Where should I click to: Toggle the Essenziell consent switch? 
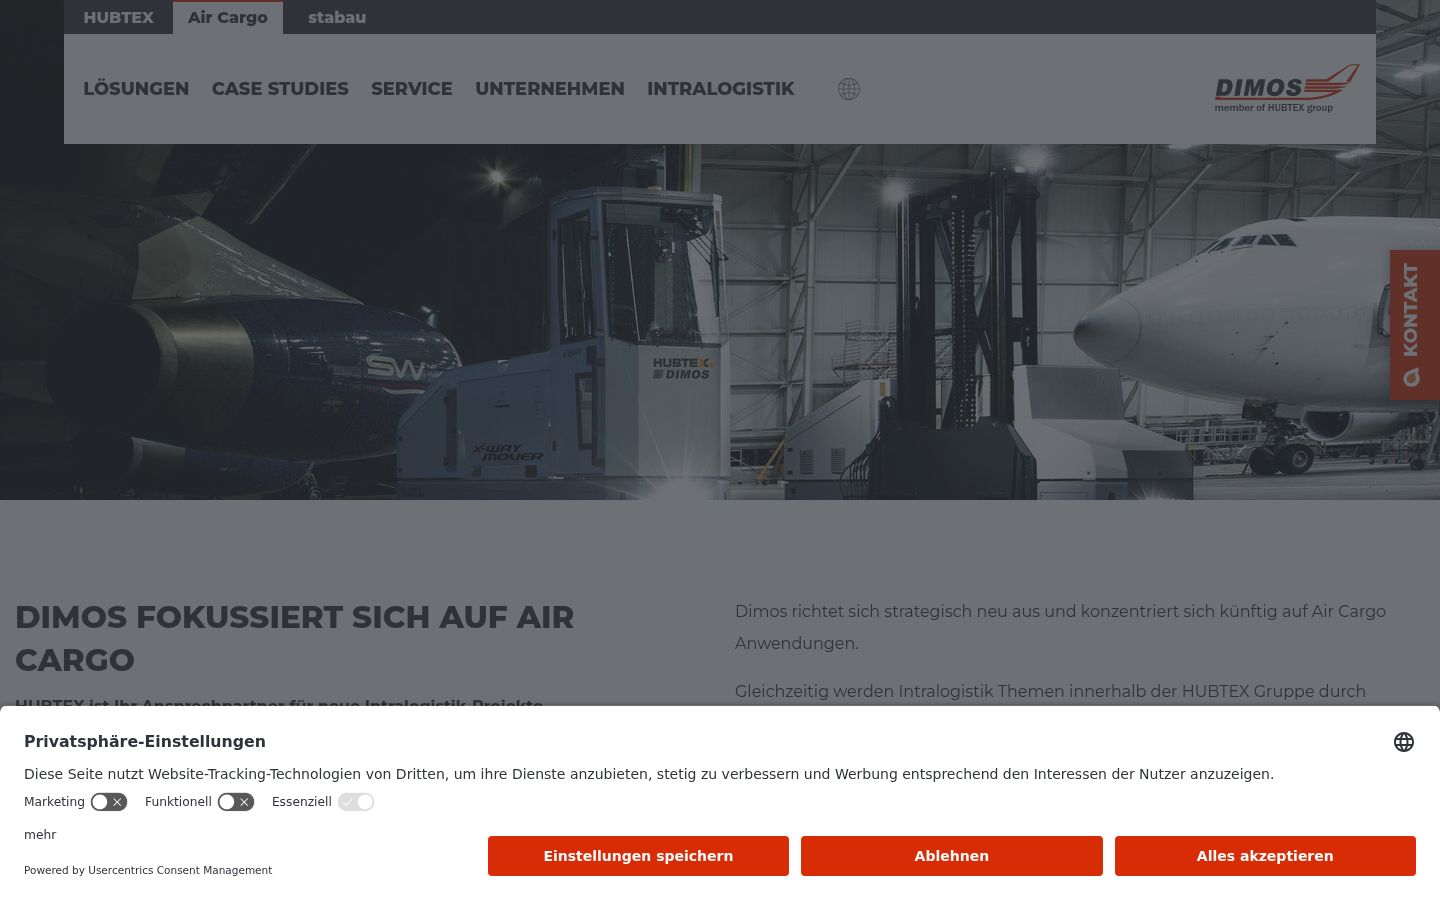356,802
